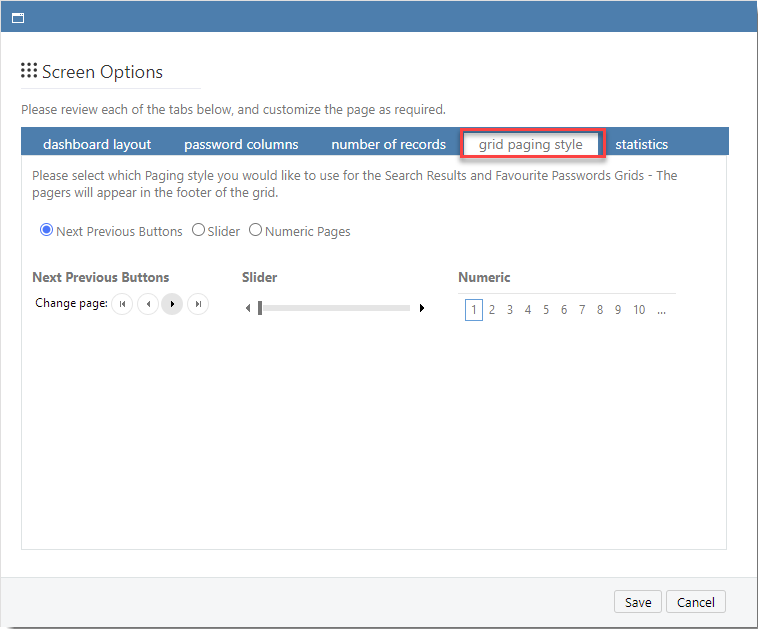Click the first page pager icon
This screenshot has width=758, height=629.
[x=122, y=304]
